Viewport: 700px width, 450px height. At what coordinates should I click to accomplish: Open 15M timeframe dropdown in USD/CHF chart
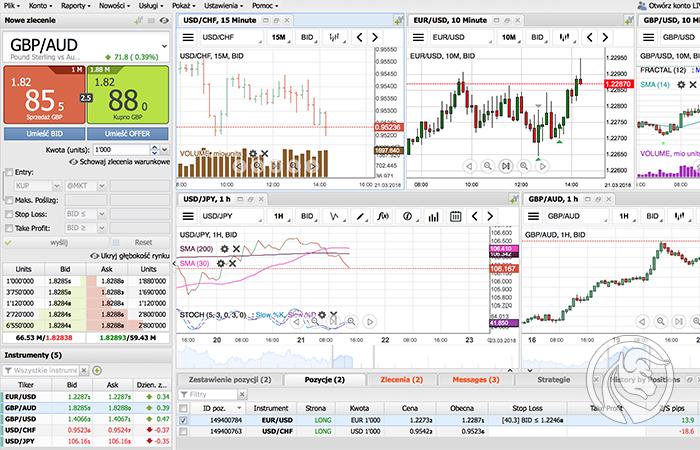(279, 38)
